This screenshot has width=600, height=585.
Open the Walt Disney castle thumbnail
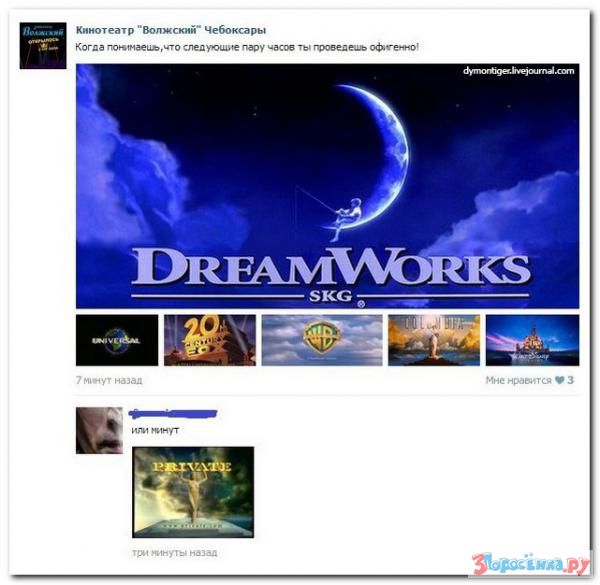pos(532,340)
